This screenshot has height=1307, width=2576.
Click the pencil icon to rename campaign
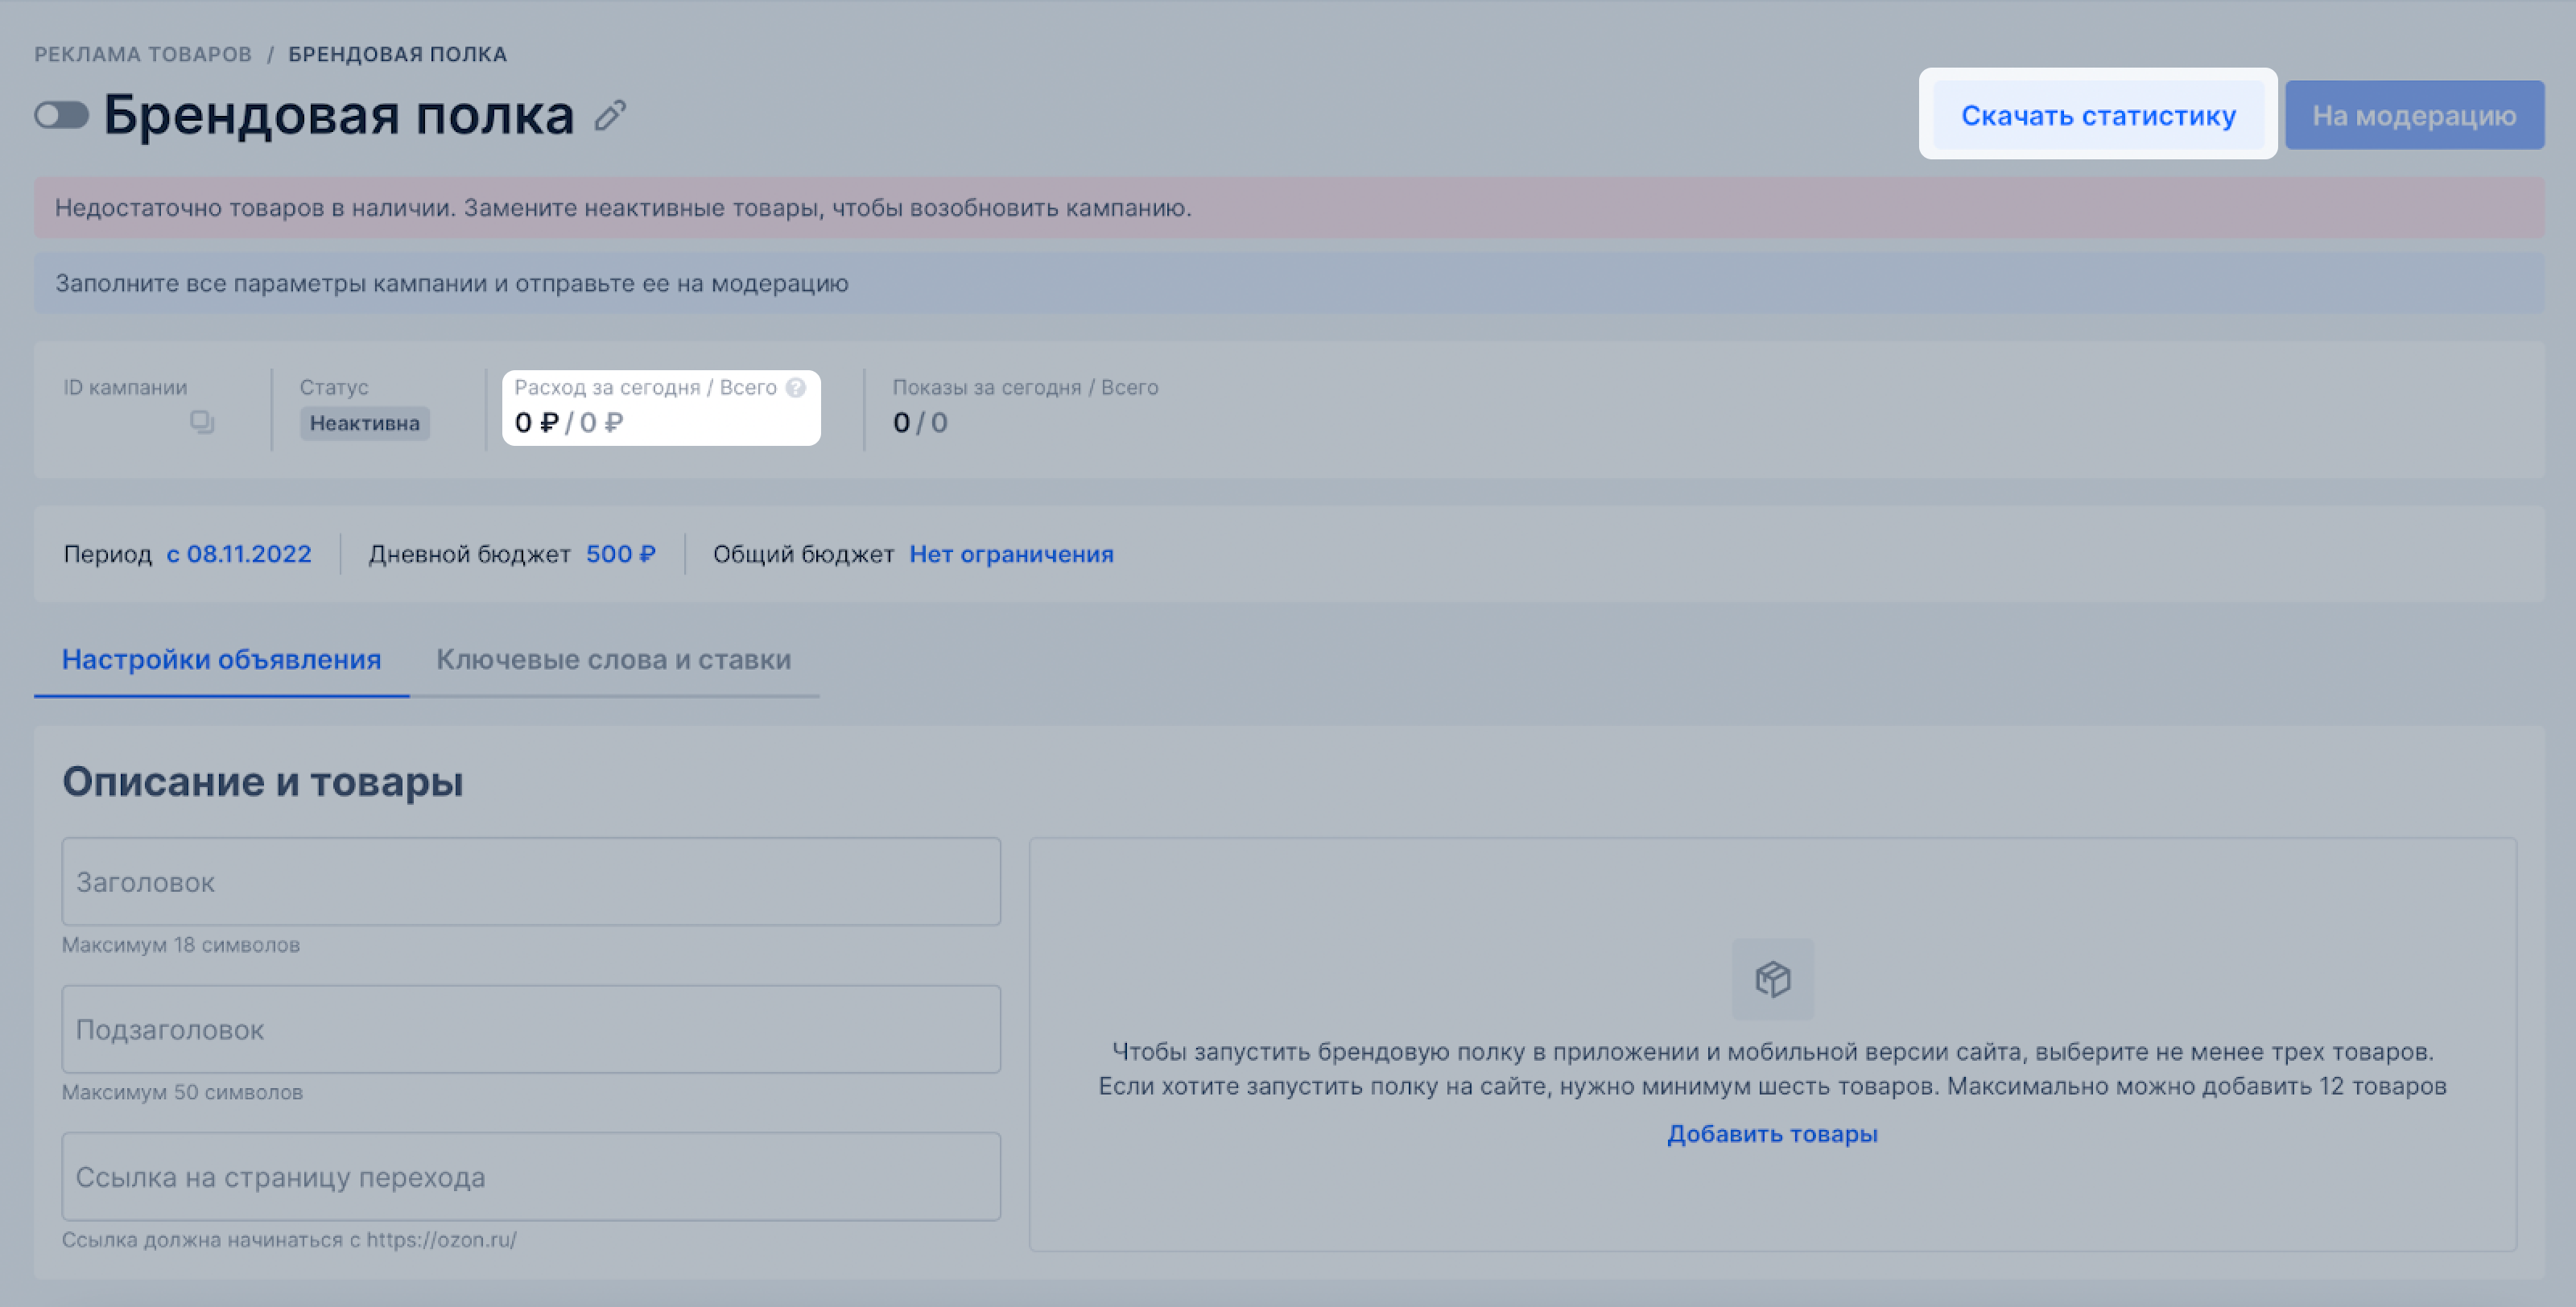click(610, 116)
